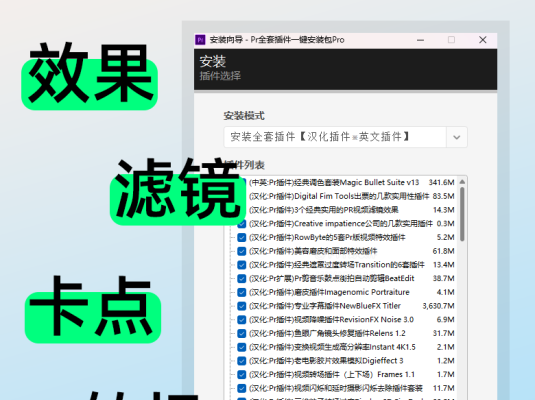
Task: Toggle RevisionFX Noise 3.0 checkbox
Action: [x=242, y=320]
